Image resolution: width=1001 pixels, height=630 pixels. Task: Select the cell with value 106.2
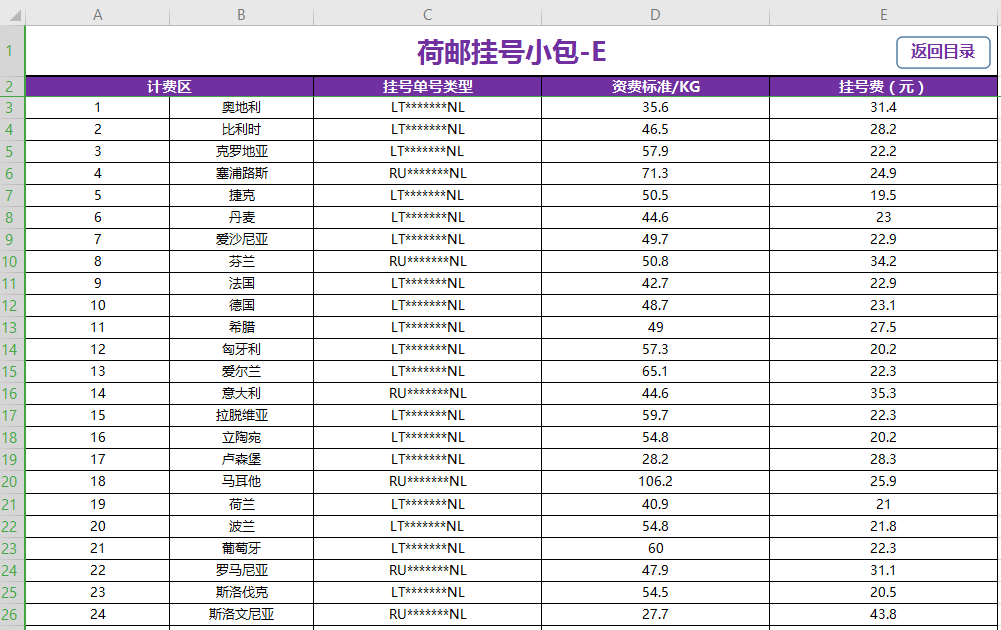coord(655,481)
